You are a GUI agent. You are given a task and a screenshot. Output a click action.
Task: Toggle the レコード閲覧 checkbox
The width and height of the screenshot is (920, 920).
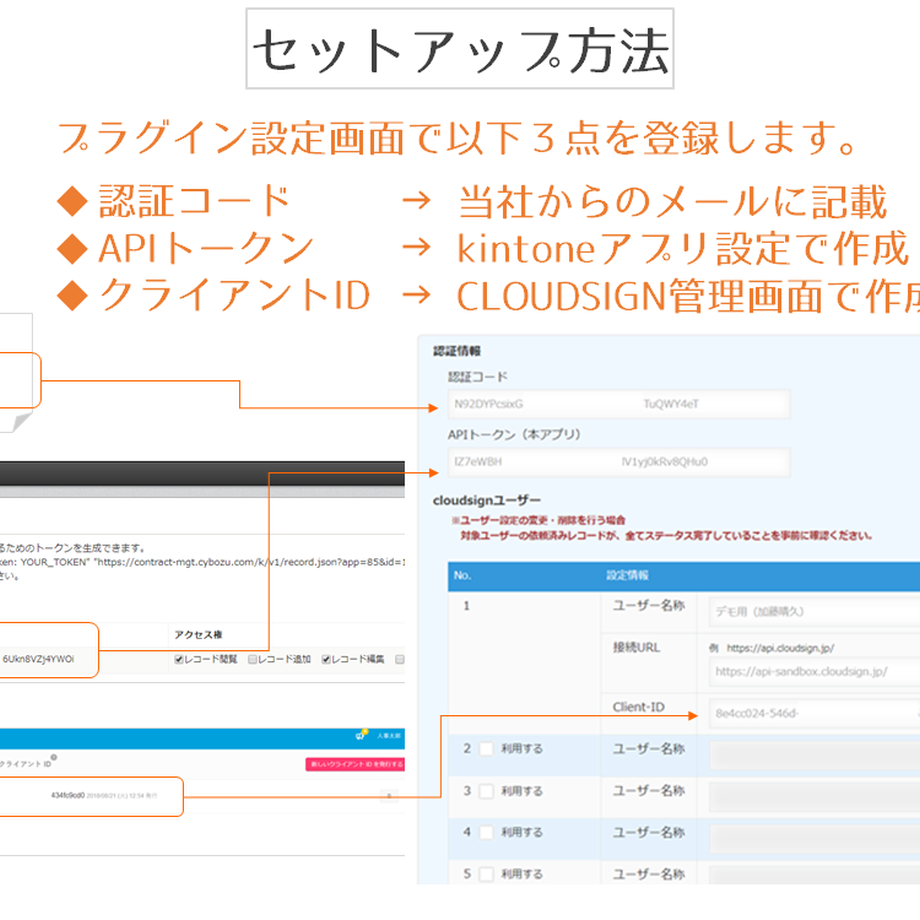tap(178, 659)
